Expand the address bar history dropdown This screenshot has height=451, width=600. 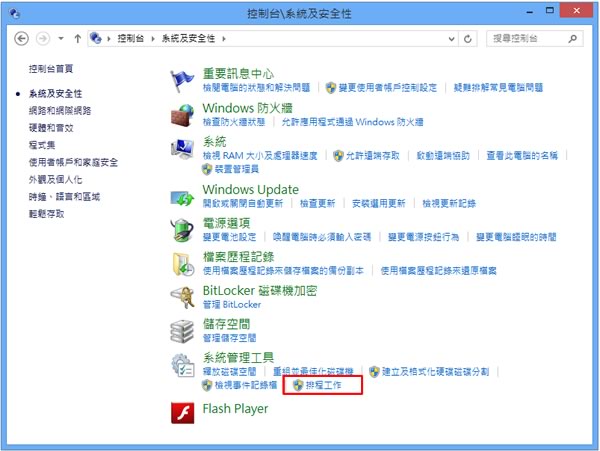pos(452,39)
